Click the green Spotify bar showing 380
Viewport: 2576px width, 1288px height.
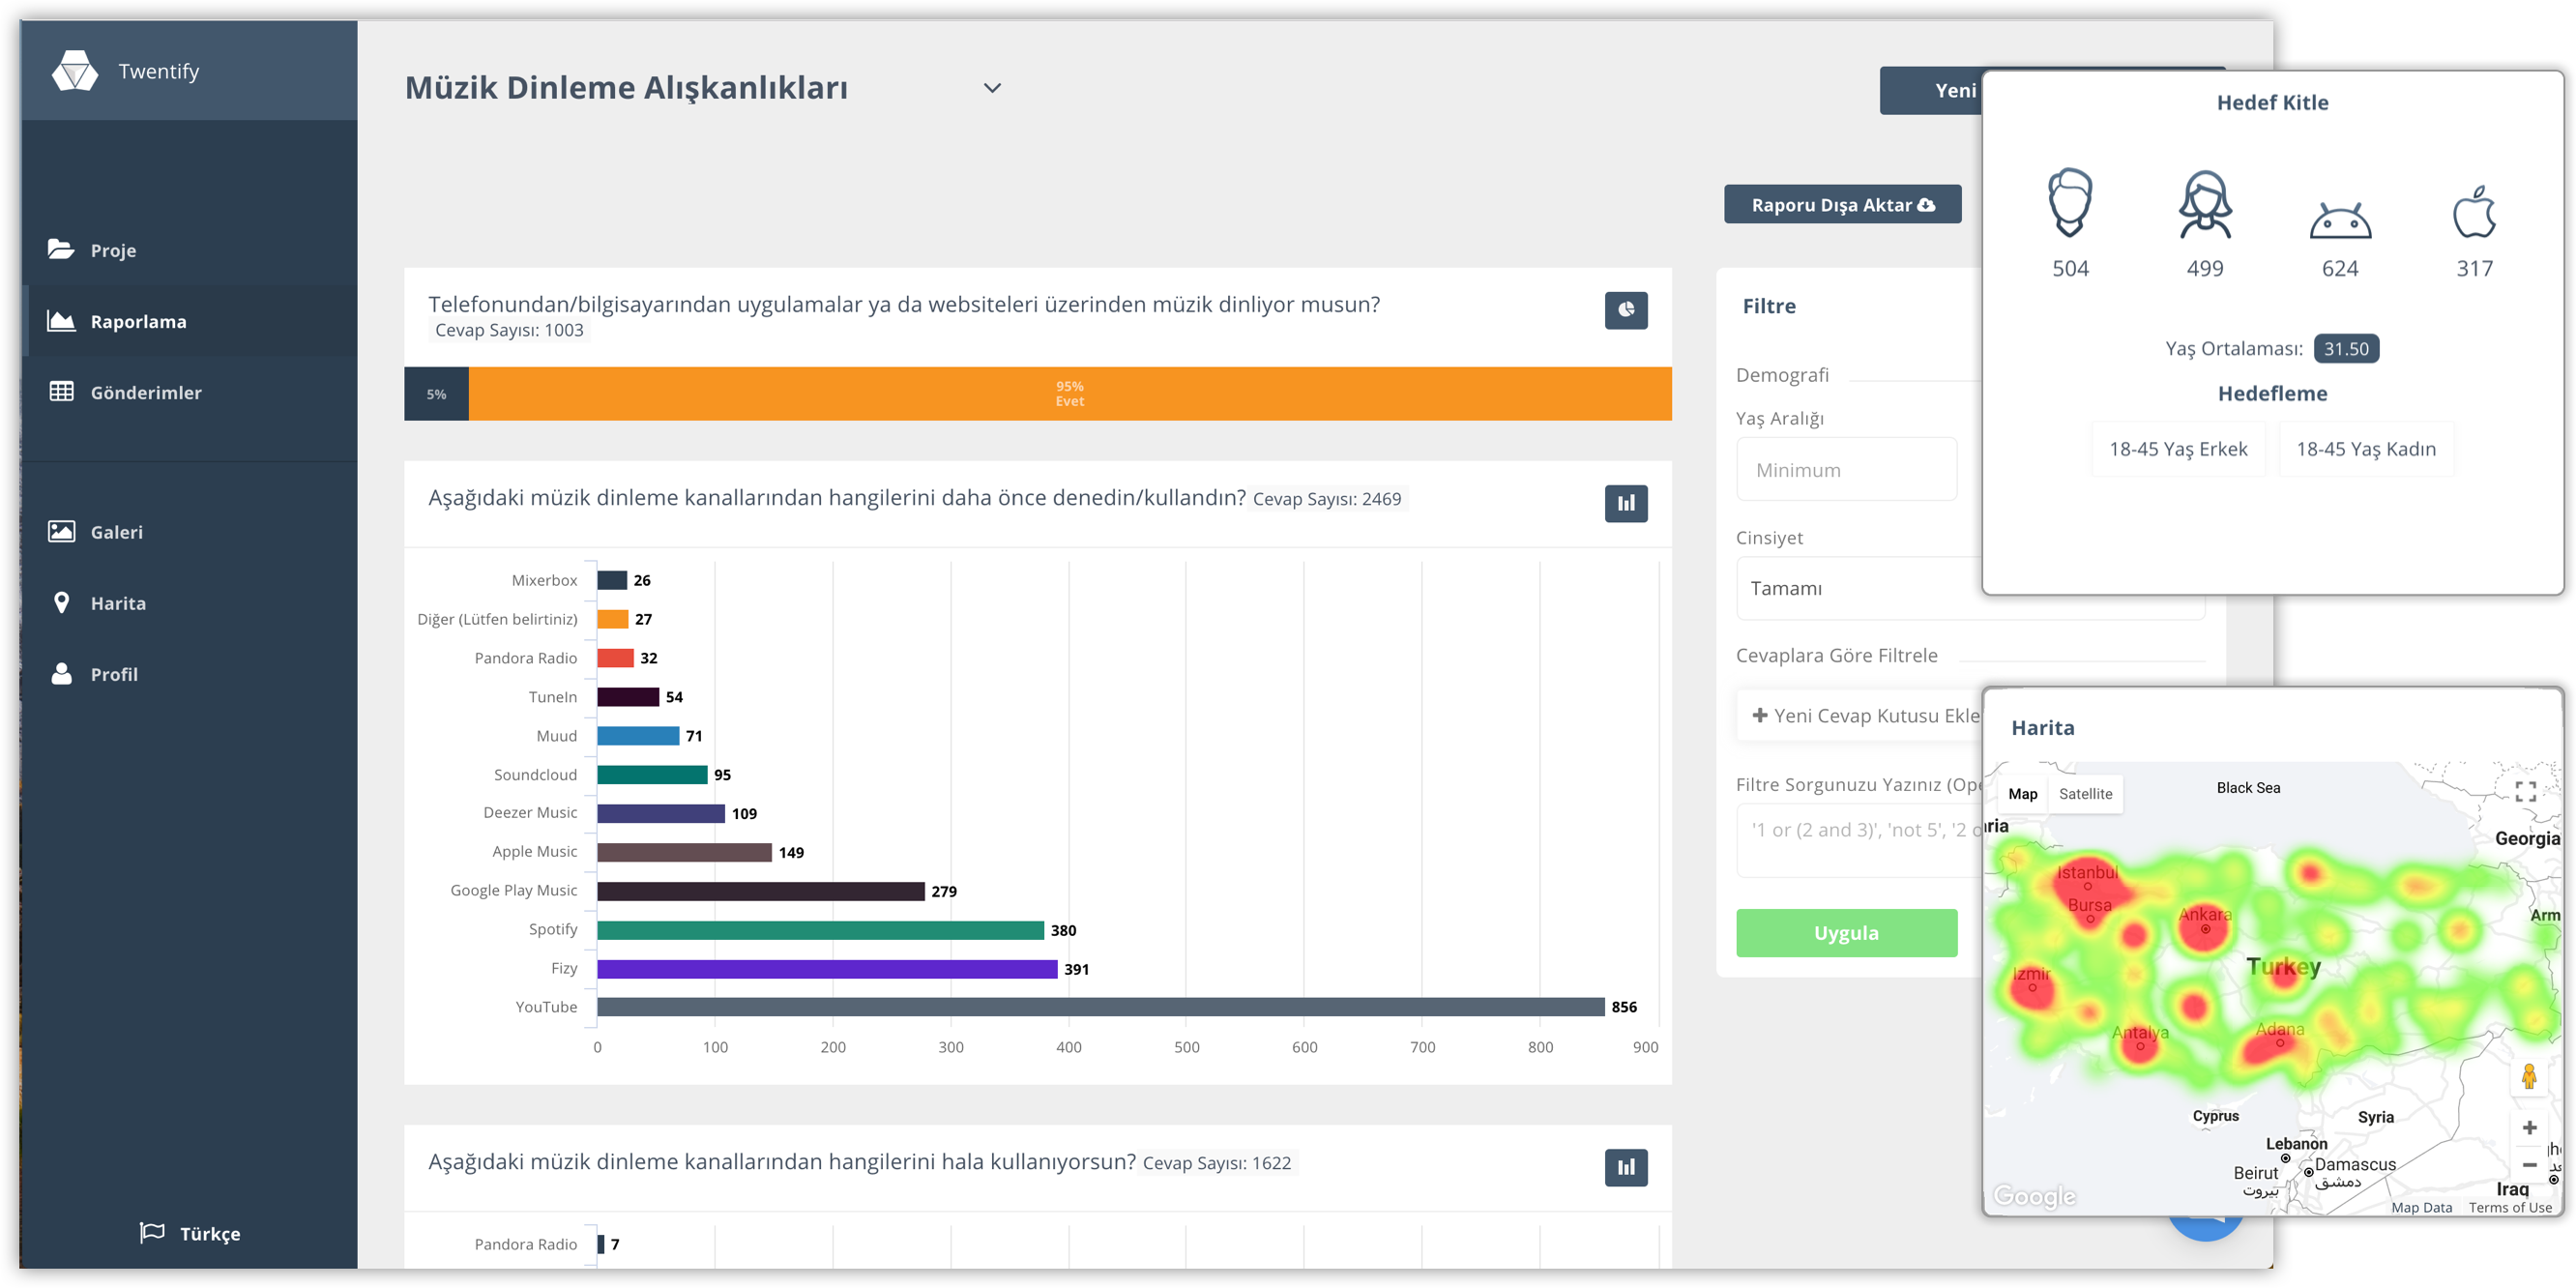[820, 929]
